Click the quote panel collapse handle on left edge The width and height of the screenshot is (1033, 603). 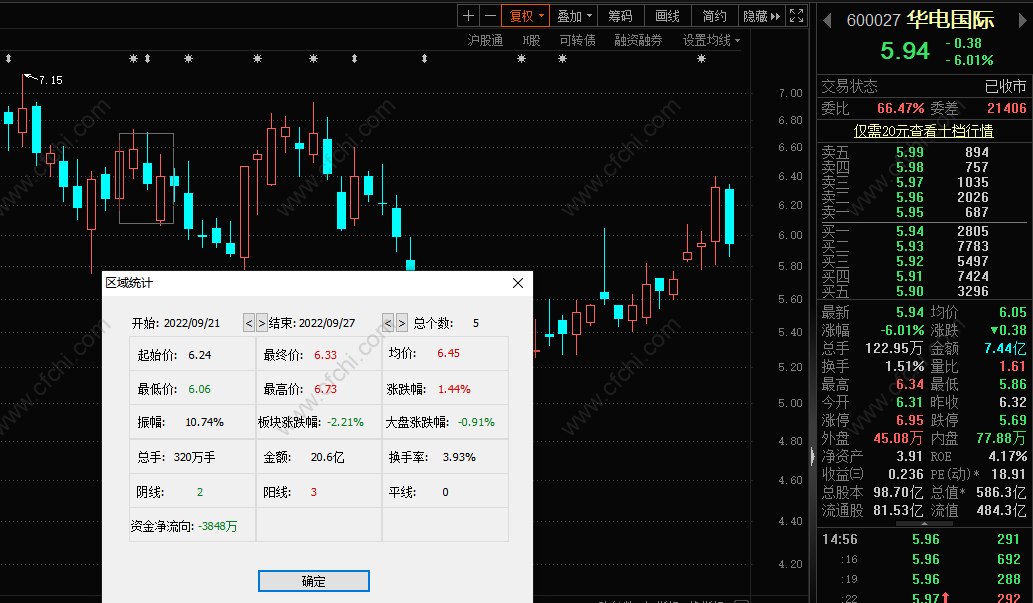pyautogui.click(x=812, y=456)
